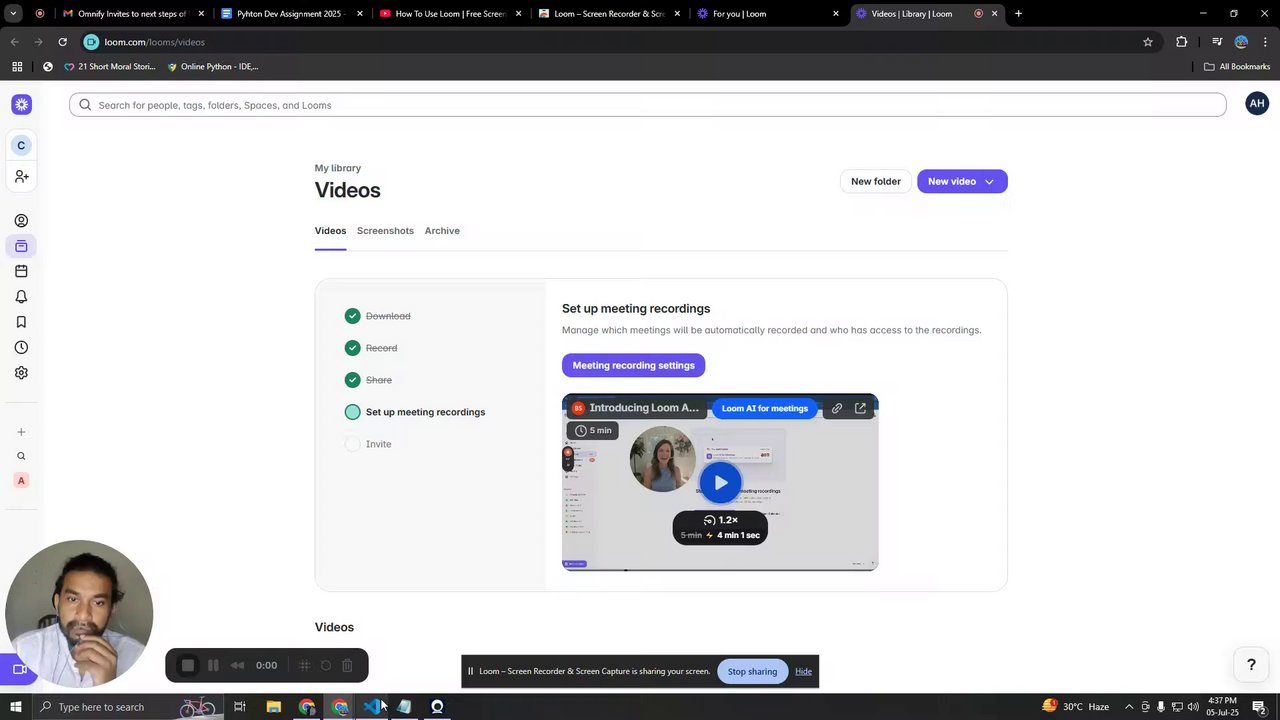The image size is (1280, 720).
Task: Open the Chrome apps grid icon
Action: (x=17, y=67)
